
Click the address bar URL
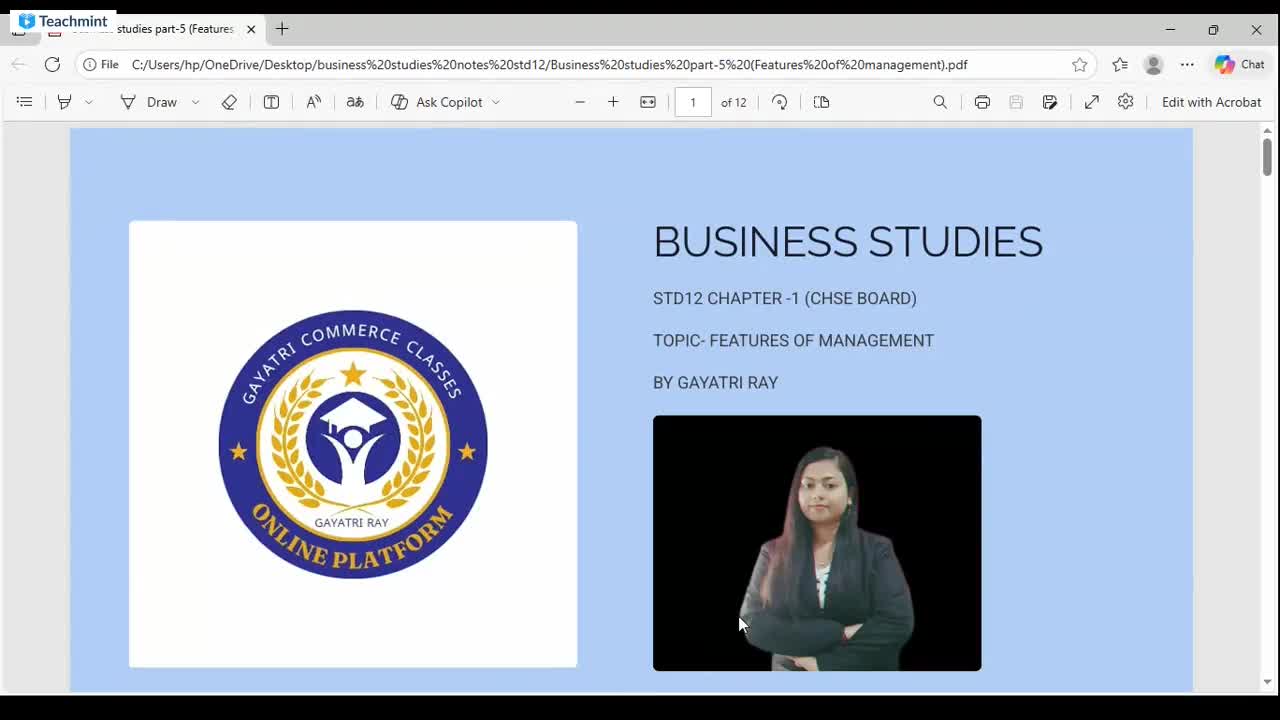pos(549,64)
